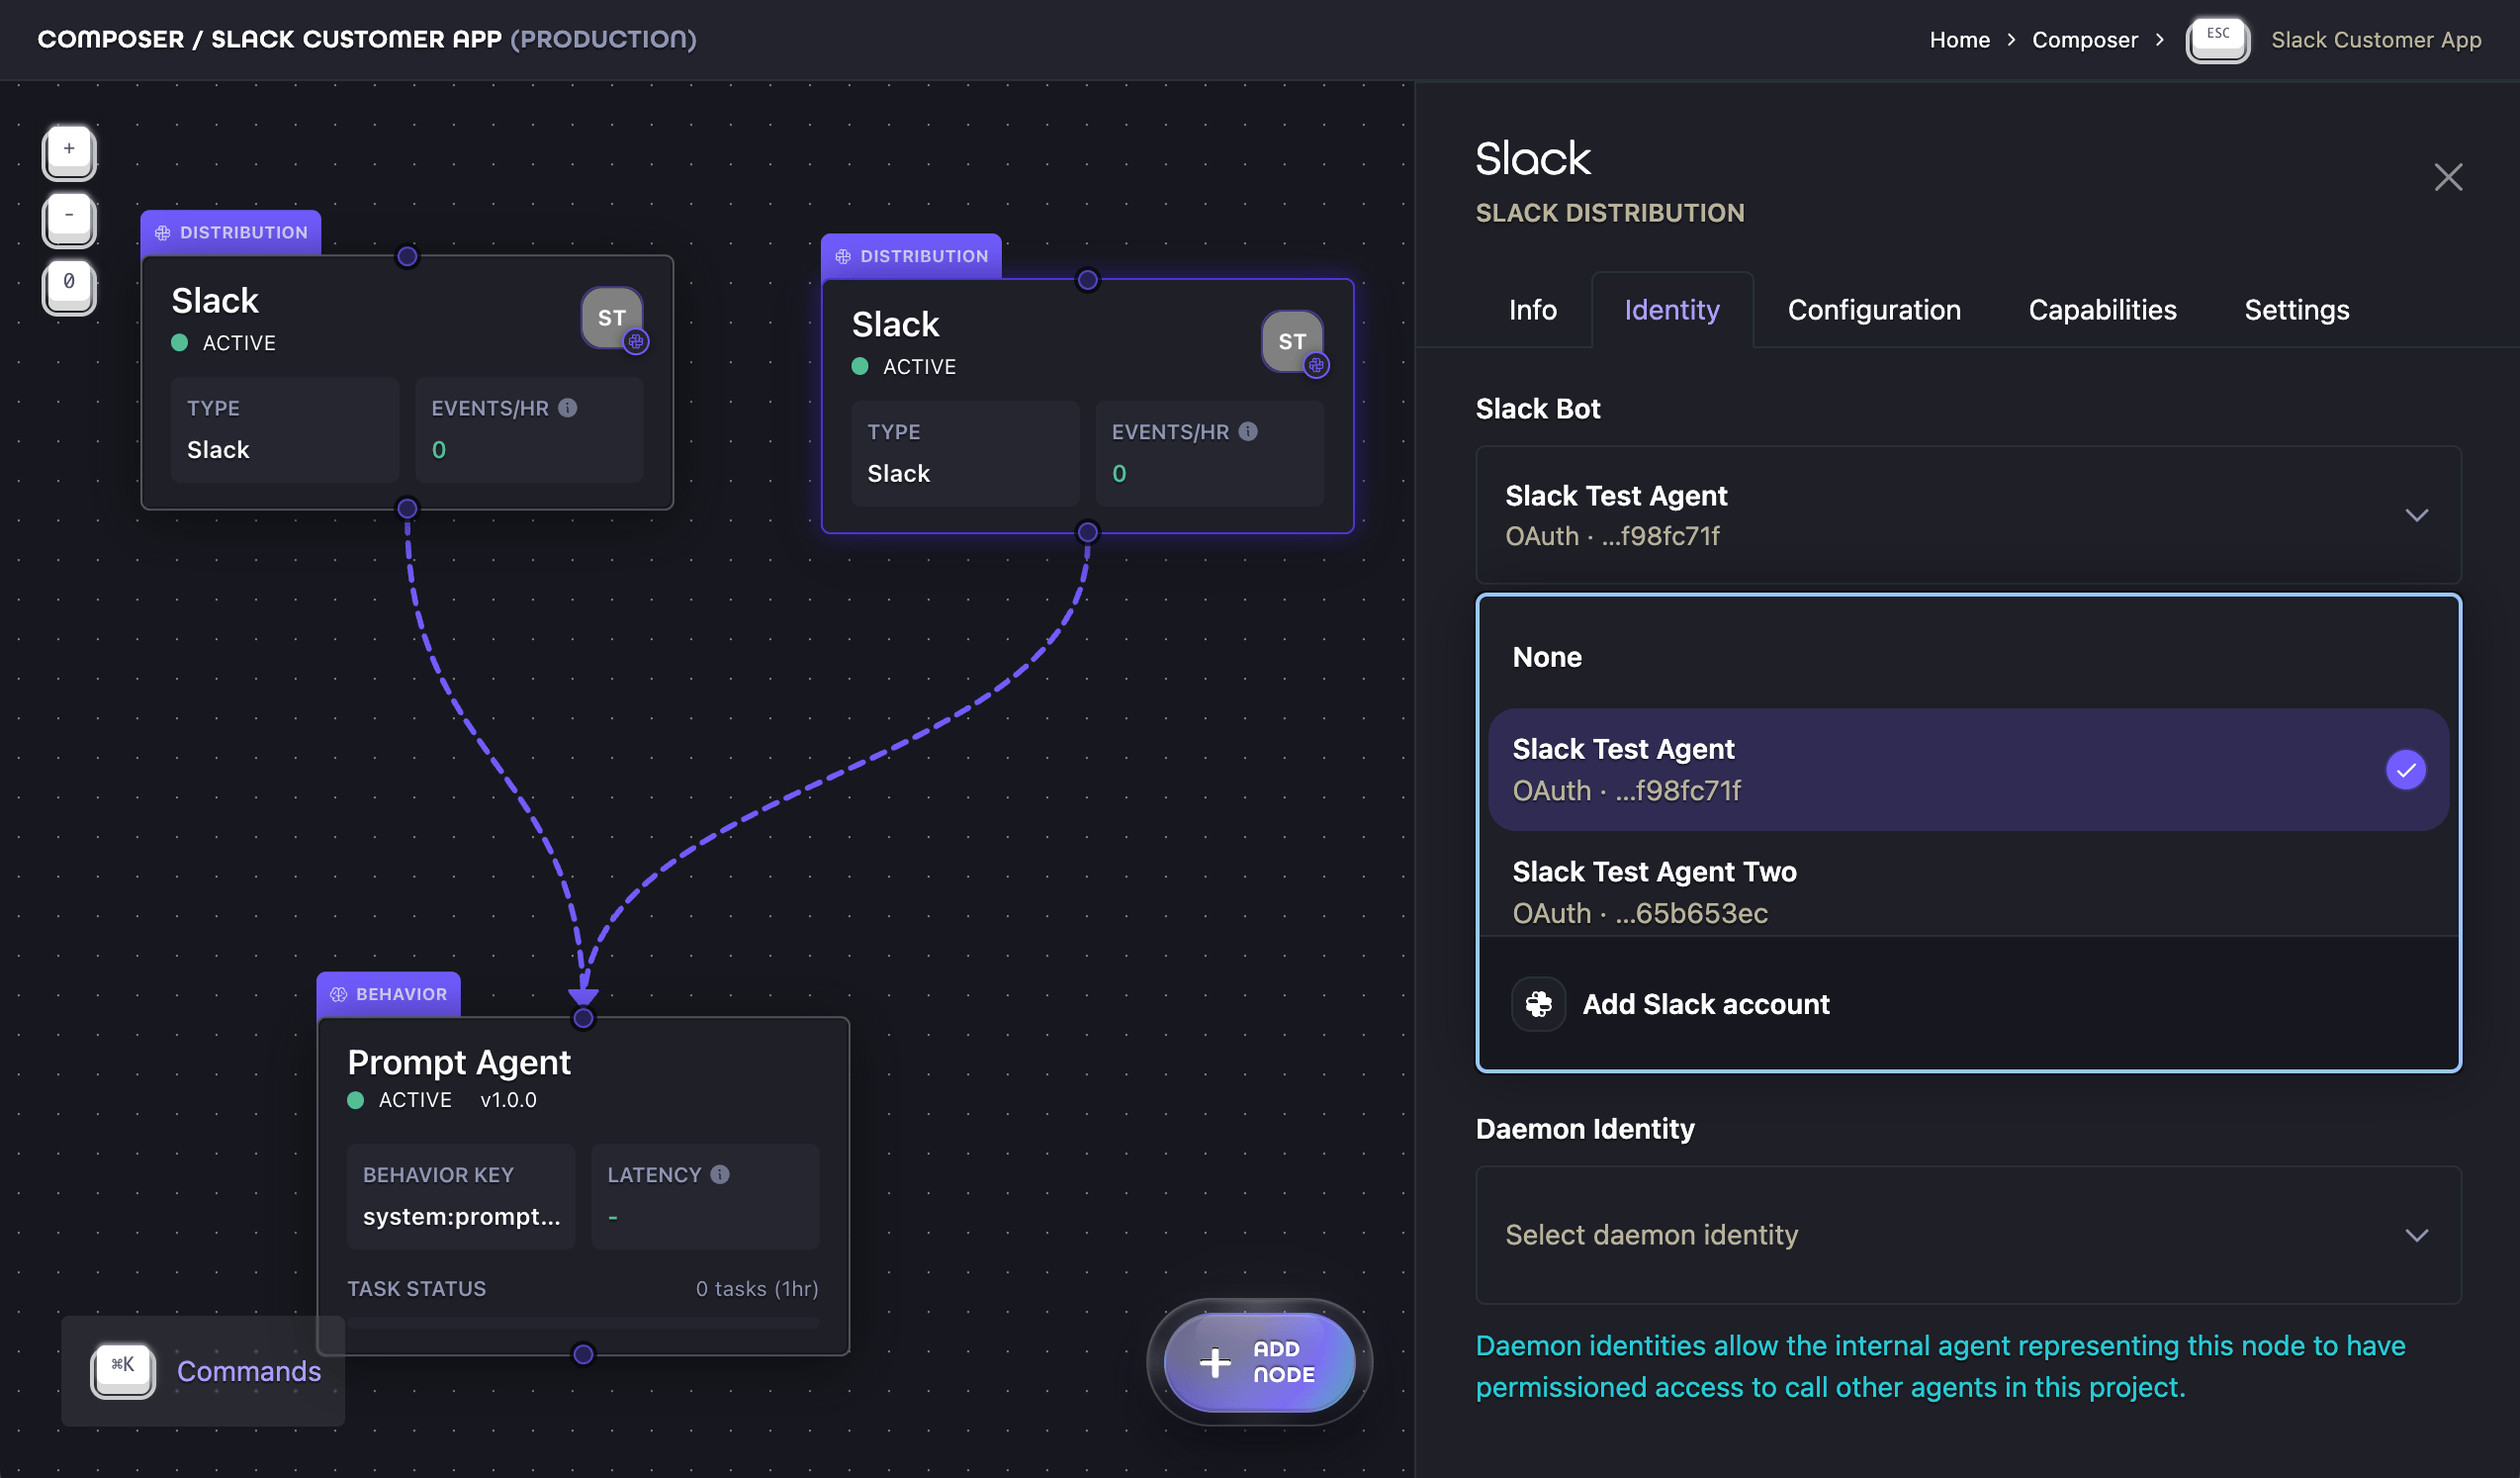This screenshot has width=2520, height=1478.
Task: Open the Settings tab
Action: pos(2296,310)
